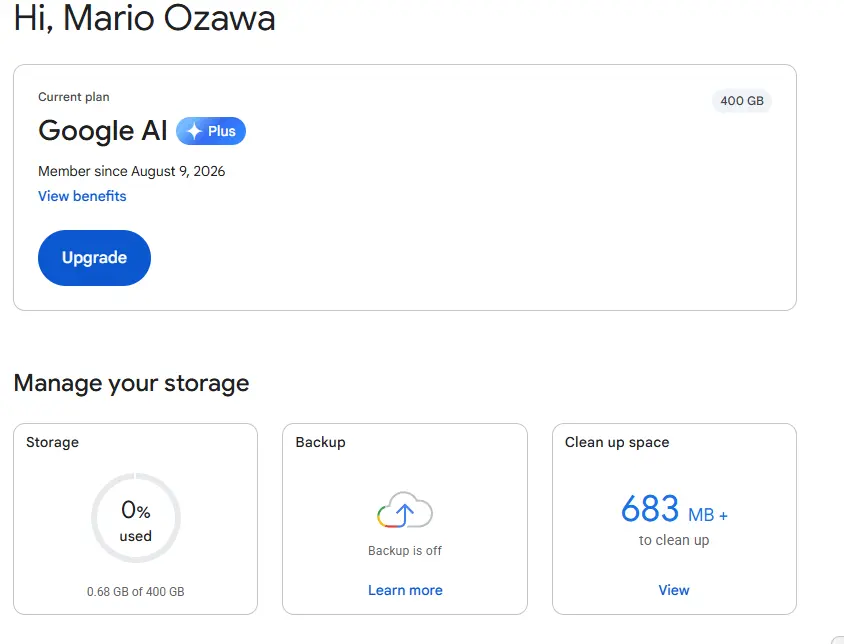Image resolution: width=844 pixels, height=644 pixels.
Task: Select the 400 GB storage chip
Action: 742,101
